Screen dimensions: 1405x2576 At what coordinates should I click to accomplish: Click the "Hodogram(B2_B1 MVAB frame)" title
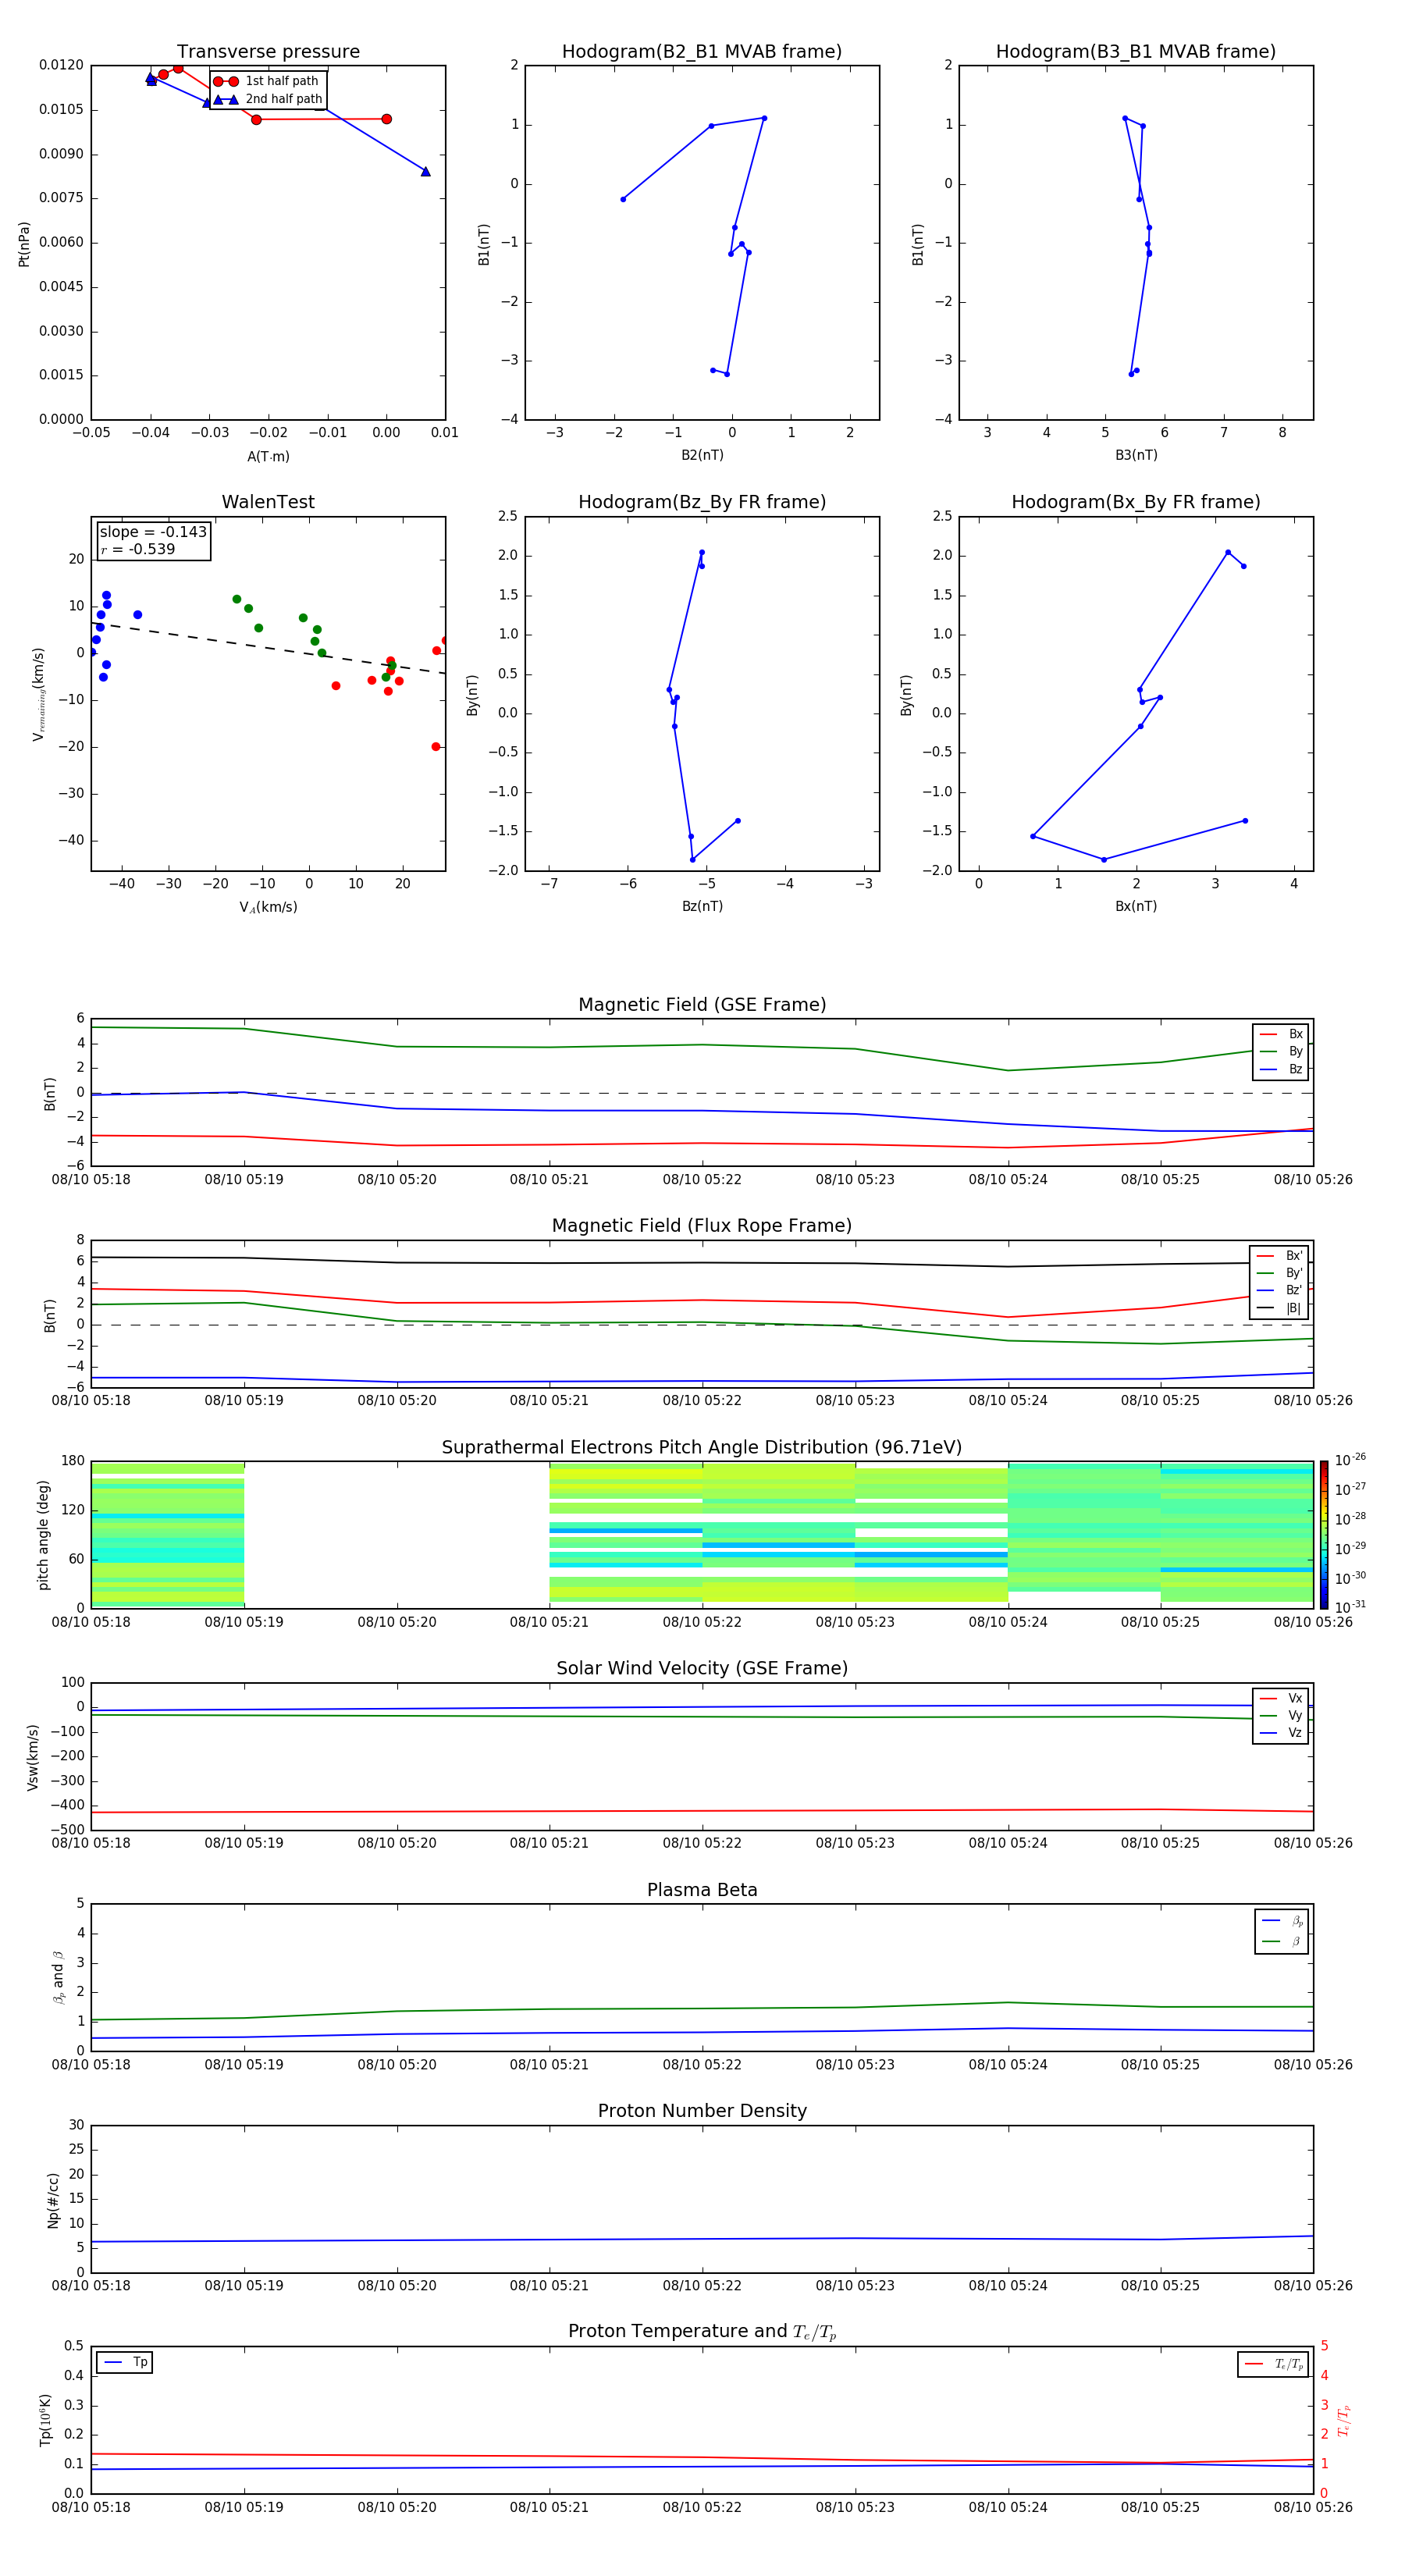tap(702, 52)
